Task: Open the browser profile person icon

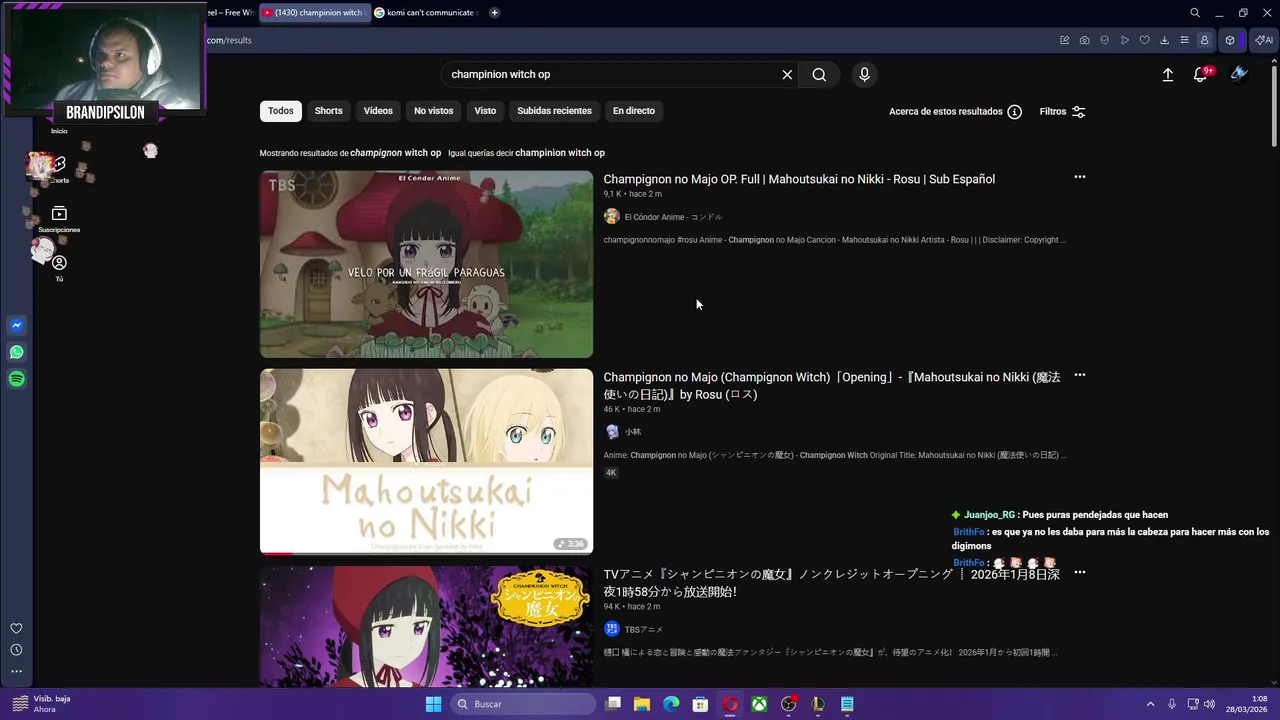Action: point(1205,40)
